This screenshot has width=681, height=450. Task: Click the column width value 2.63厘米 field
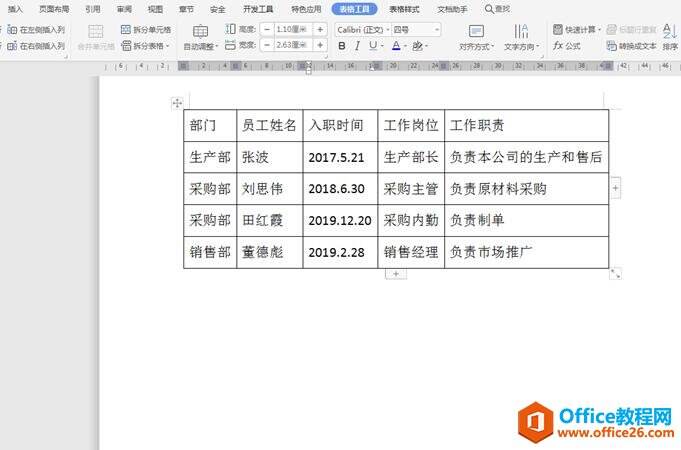click(294, 45)
